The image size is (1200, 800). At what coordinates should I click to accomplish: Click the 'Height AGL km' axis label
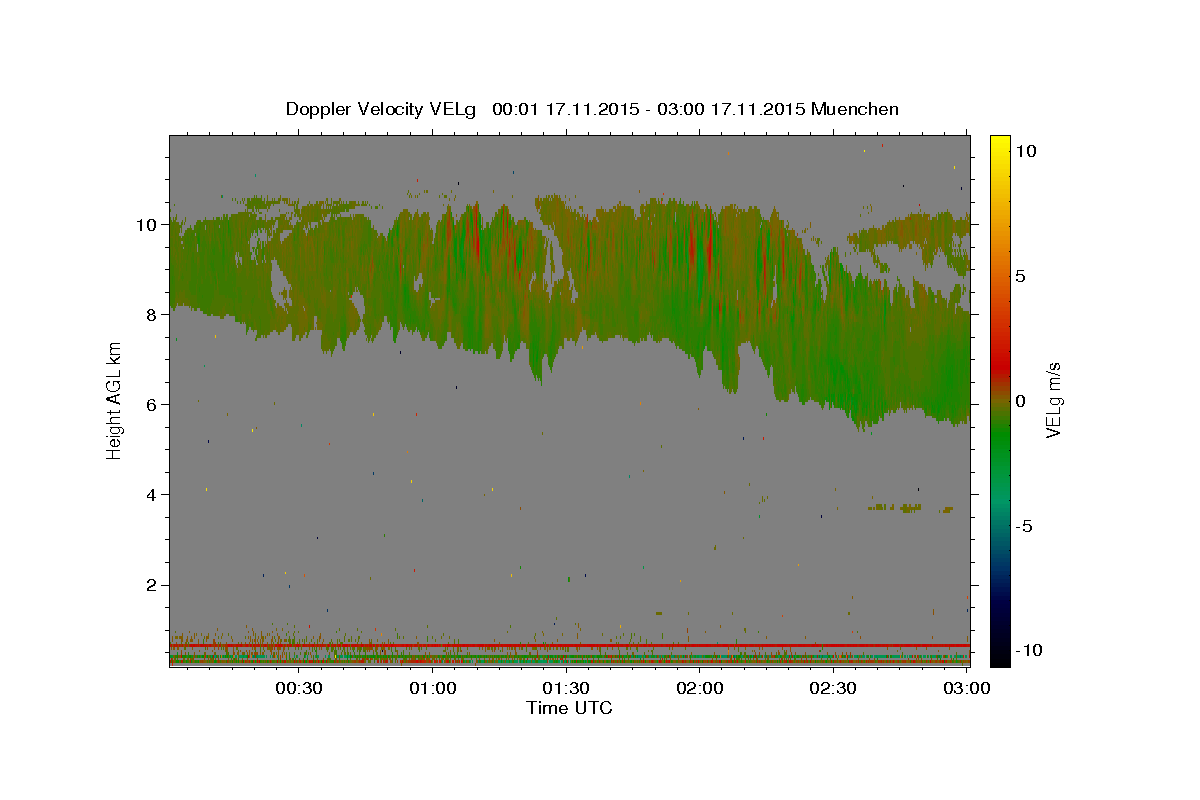tap(115, 400)
